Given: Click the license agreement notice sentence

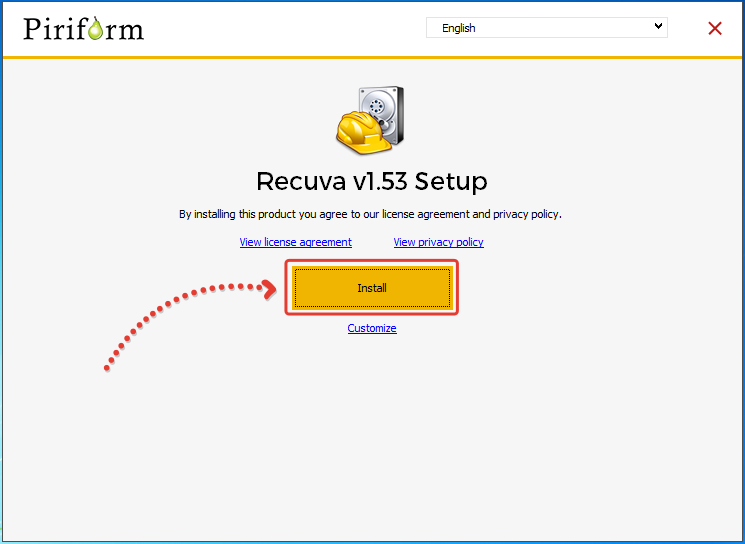Looking at the screenshot, I should pyautogui.click(x=371, y=214).
